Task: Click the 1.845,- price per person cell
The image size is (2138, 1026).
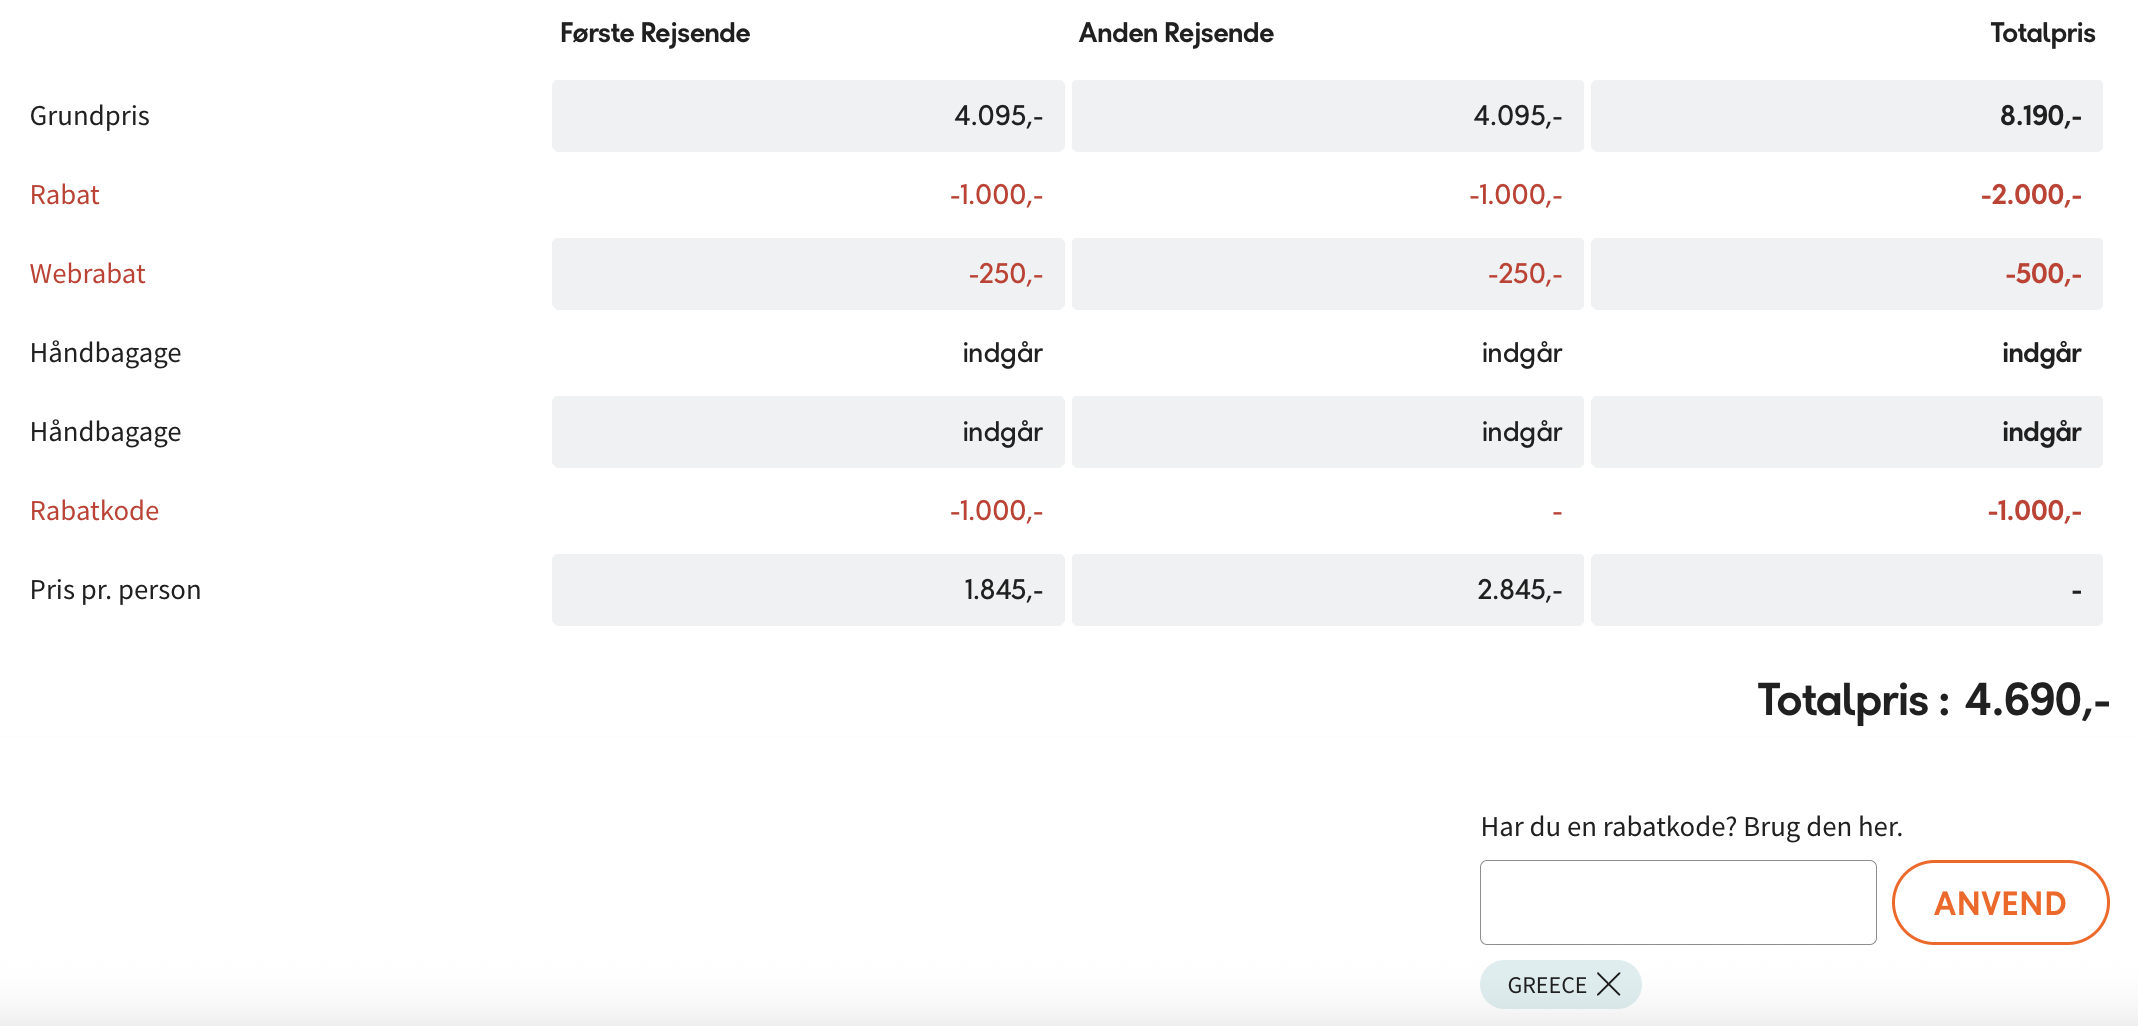Action: tap(1002, 590)
